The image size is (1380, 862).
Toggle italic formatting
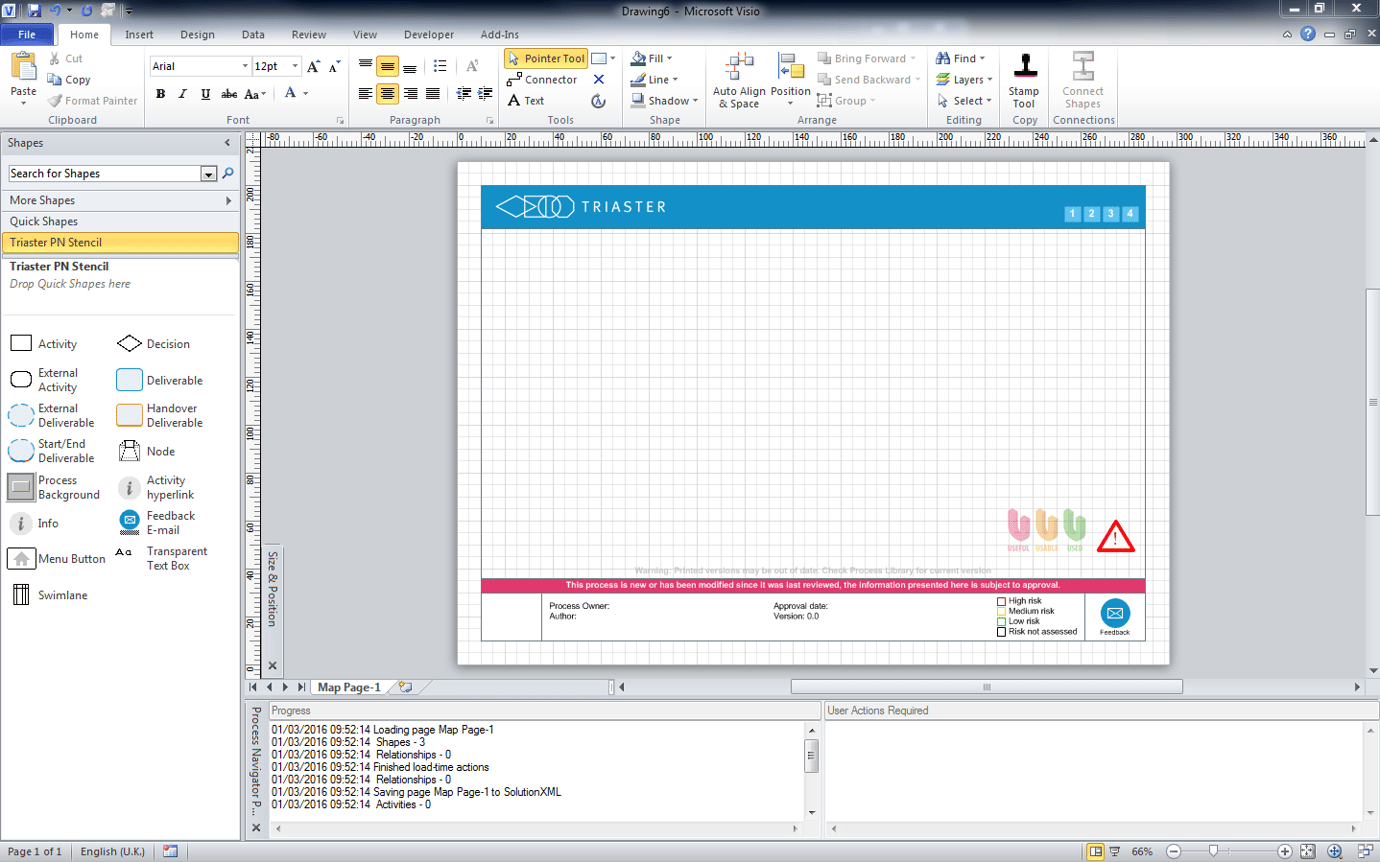182,93
